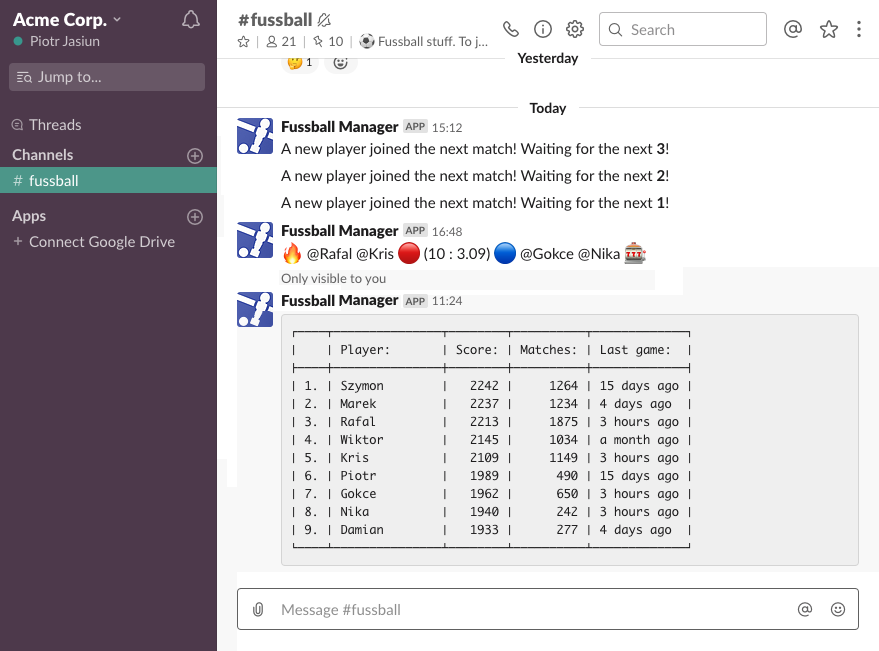Click the #fussball channel title
This screenshot has width=879, height=651.
[275, 20]
